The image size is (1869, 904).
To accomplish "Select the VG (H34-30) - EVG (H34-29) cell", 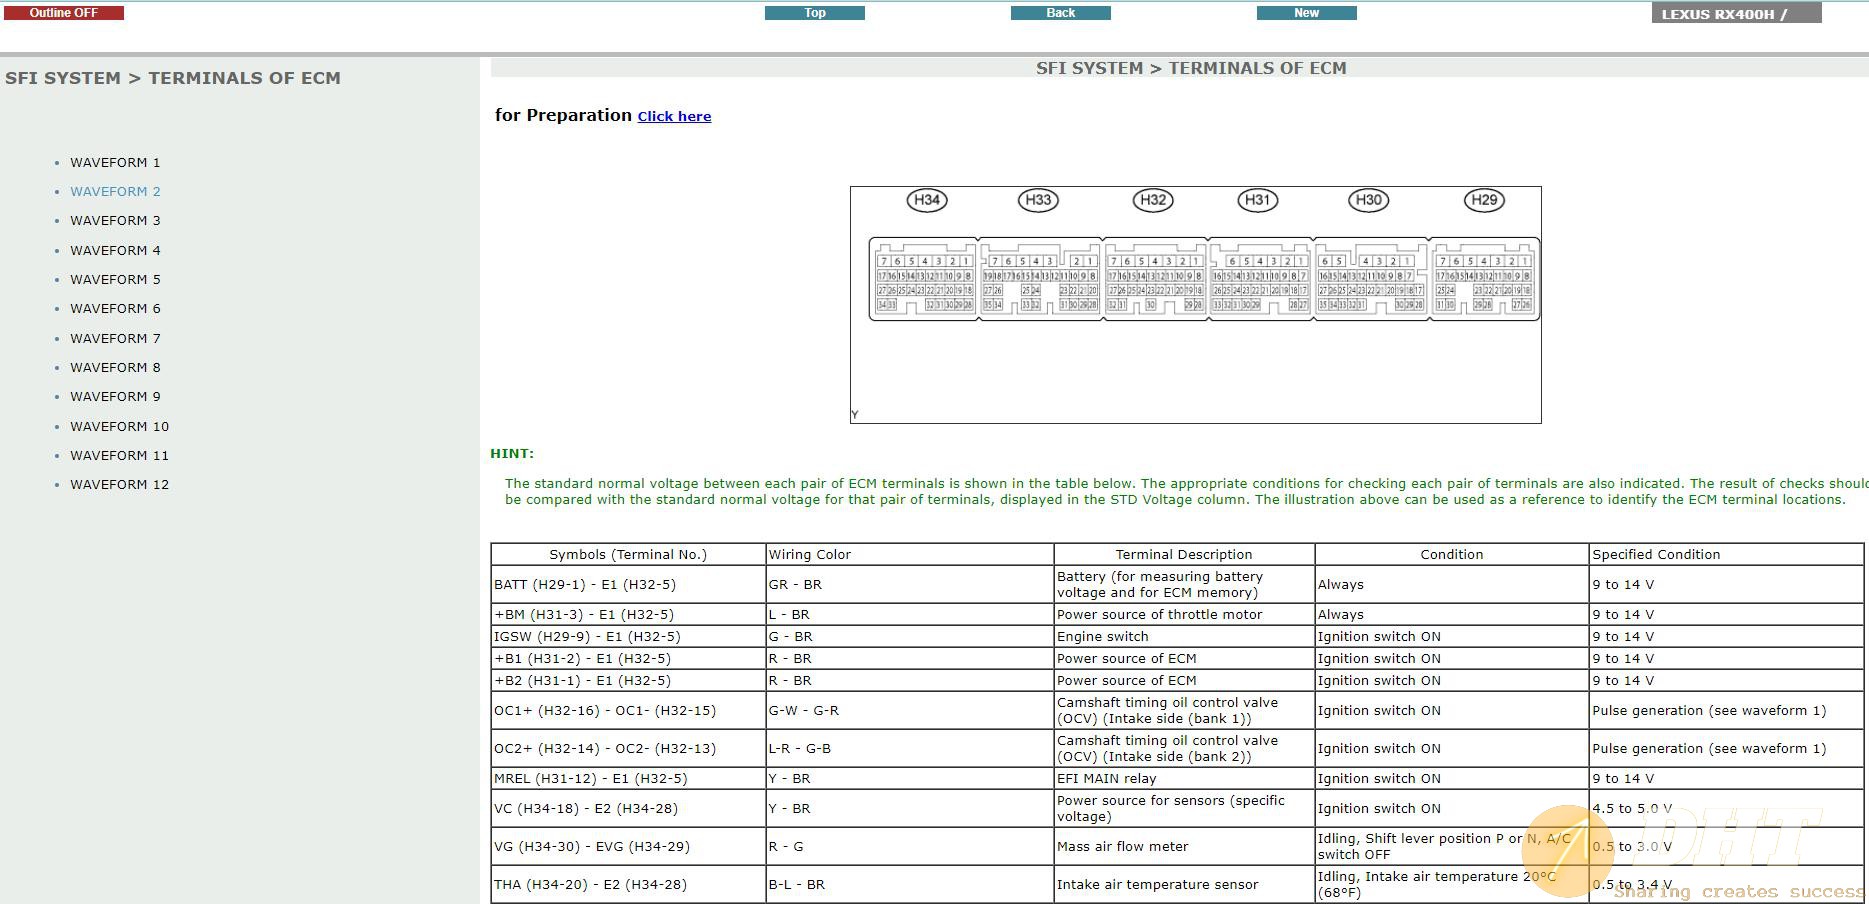I will [x=628, y=846].
